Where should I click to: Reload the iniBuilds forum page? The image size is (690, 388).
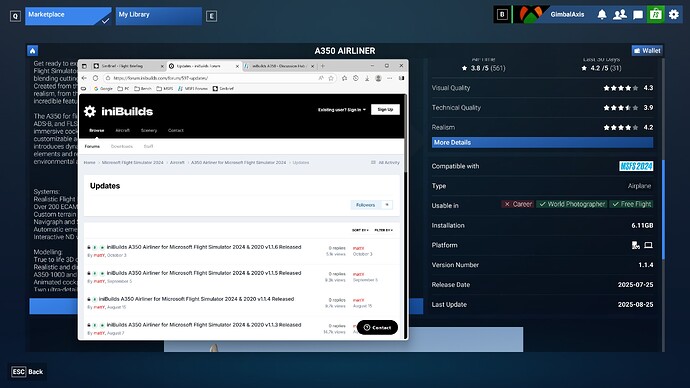pyautogui.click(x=95, y=78)
